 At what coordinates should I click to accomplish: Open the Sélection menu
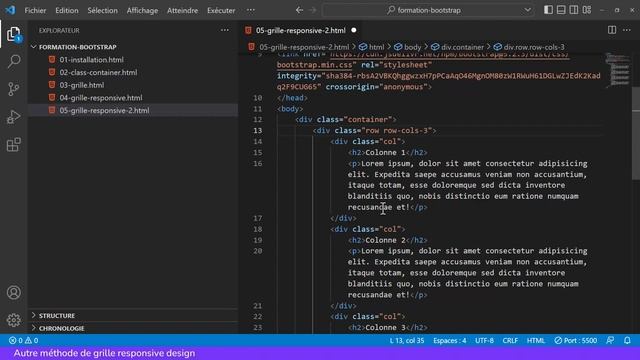click(x=102, y=10)
